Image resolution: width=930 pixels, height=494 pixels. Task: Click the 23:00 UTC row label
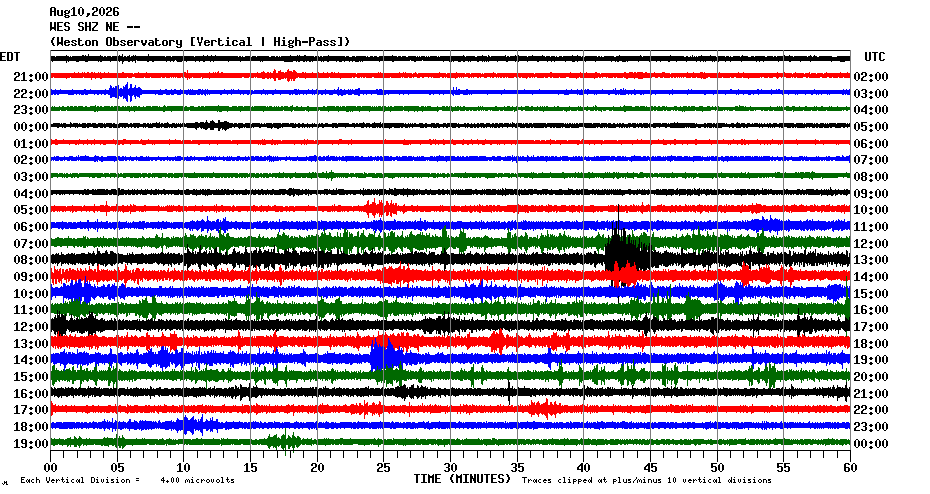(871, 427)
